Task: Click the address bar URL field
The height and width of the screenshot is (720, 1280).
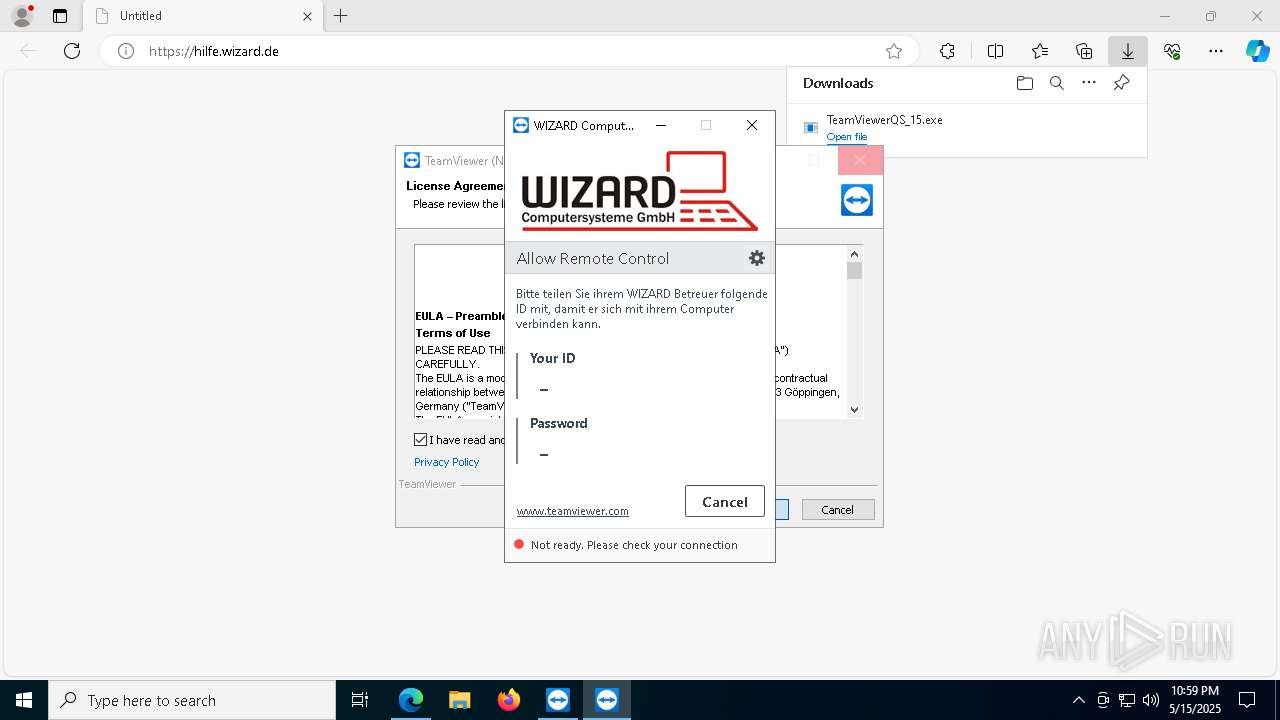Action: click(x=510, y=51)
